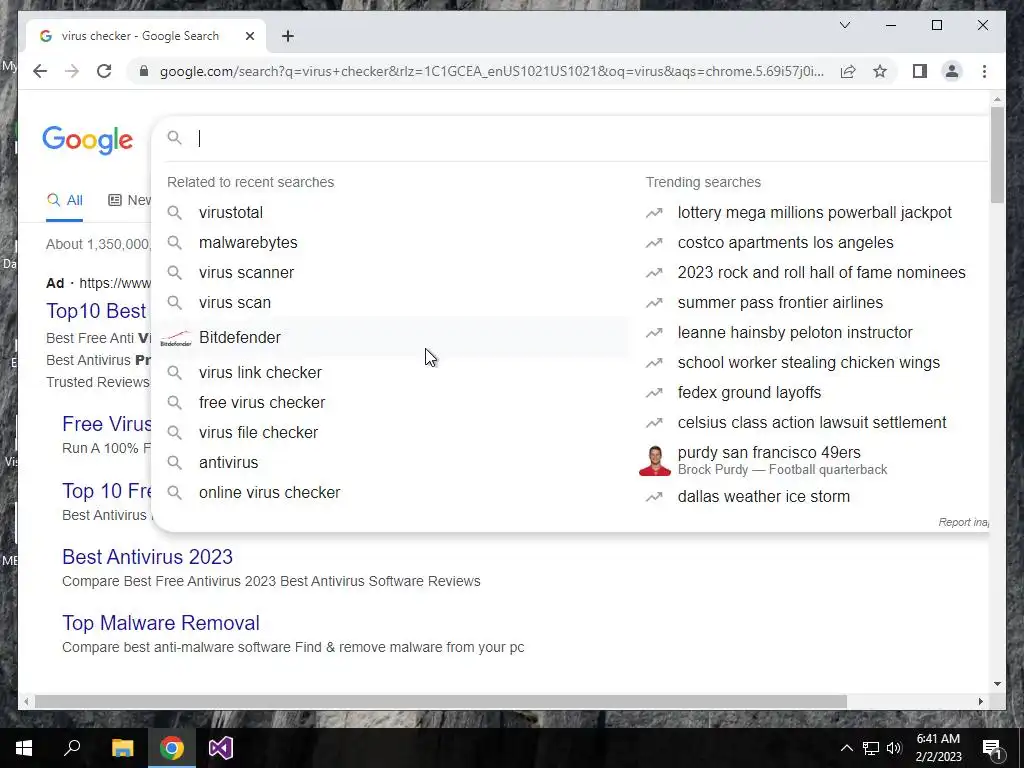The width and height of the screenshot is (1024, 768).
Task: Choose the virus scanner suggestion
Action: 392,272
